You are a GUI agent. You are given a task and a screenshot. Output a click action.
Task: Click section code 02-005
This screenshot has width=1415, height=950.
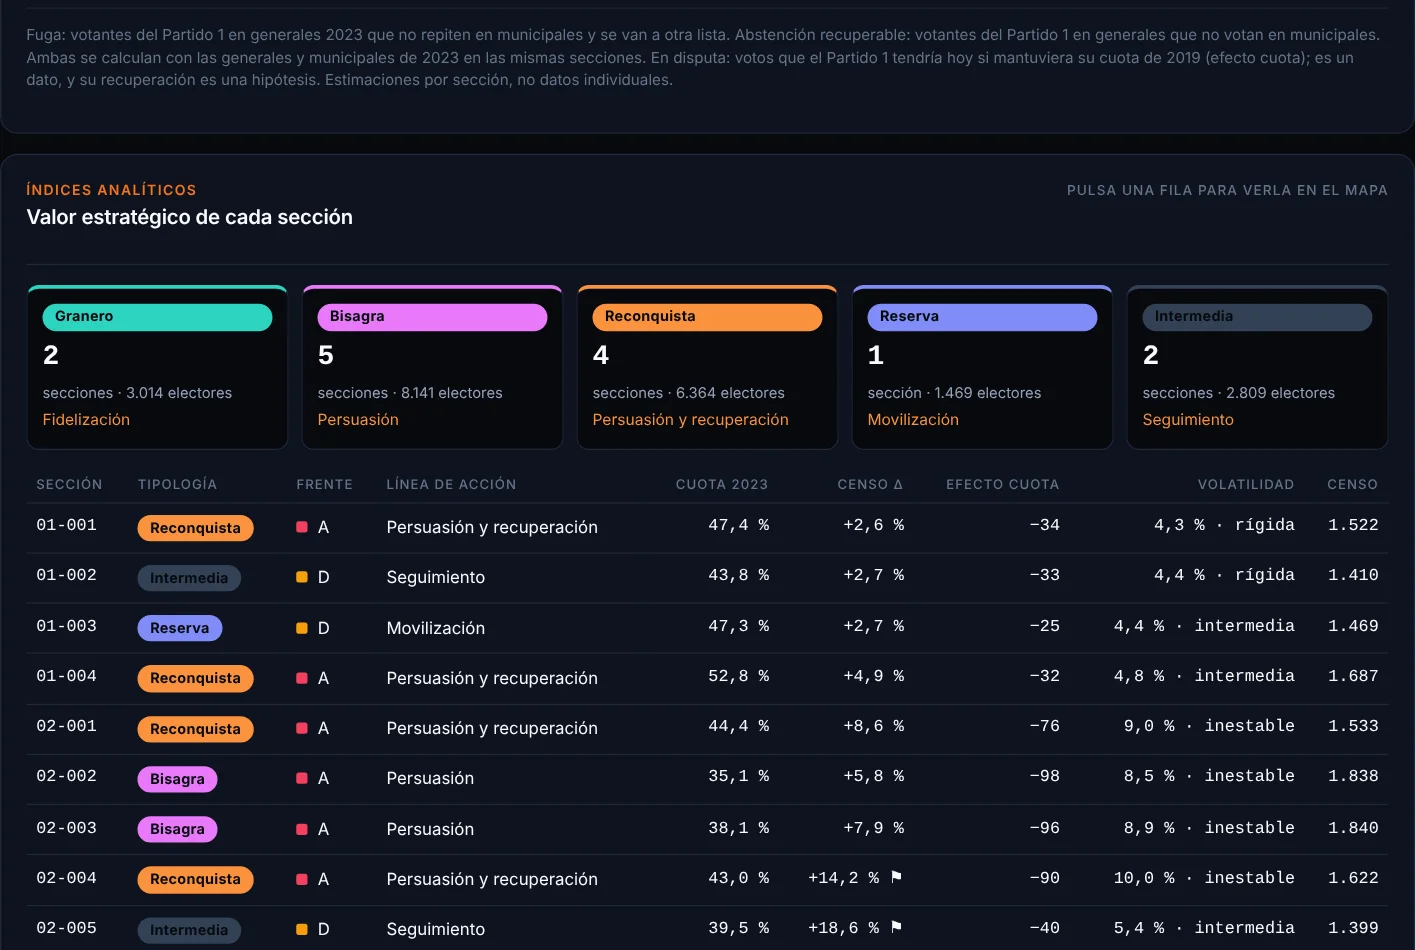tap(66, 928)
